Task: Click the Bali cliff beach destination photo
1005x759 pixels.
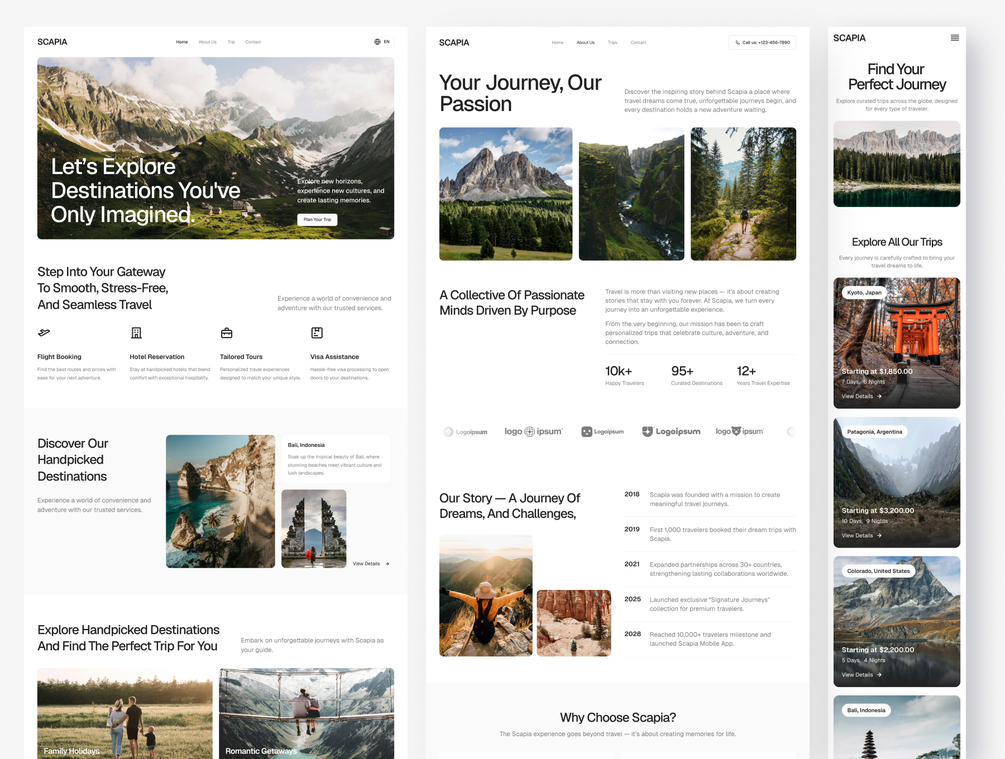Action: click(x=220, y=501)
